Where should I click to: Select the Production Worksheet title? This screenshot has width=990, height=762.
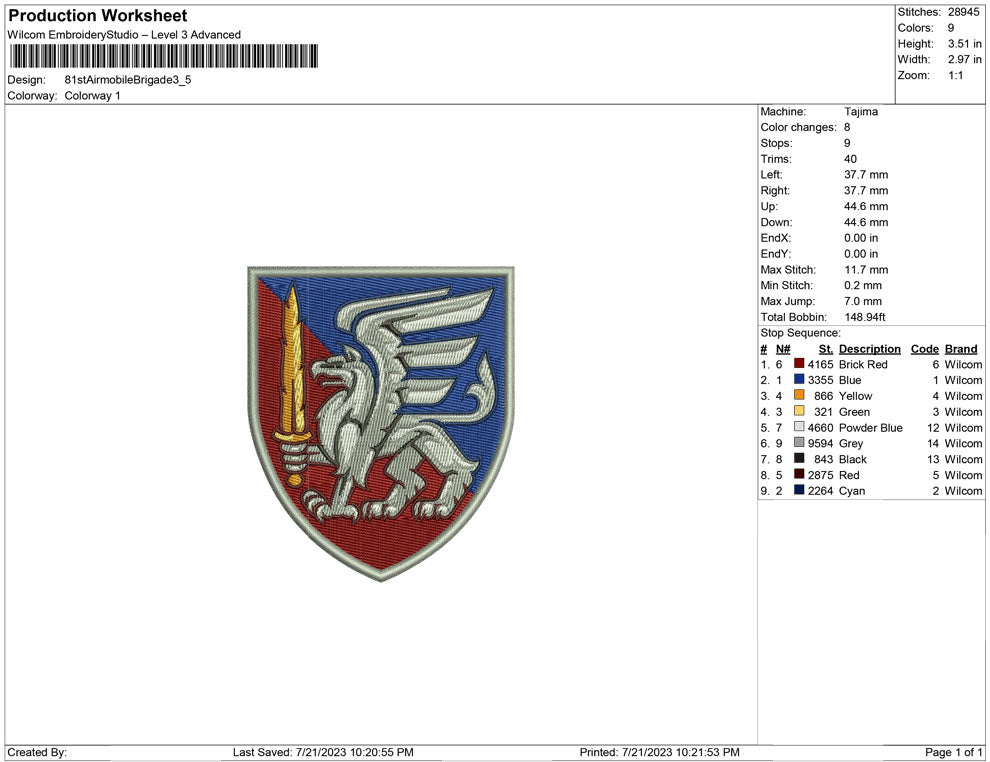[x=98, y=16]
